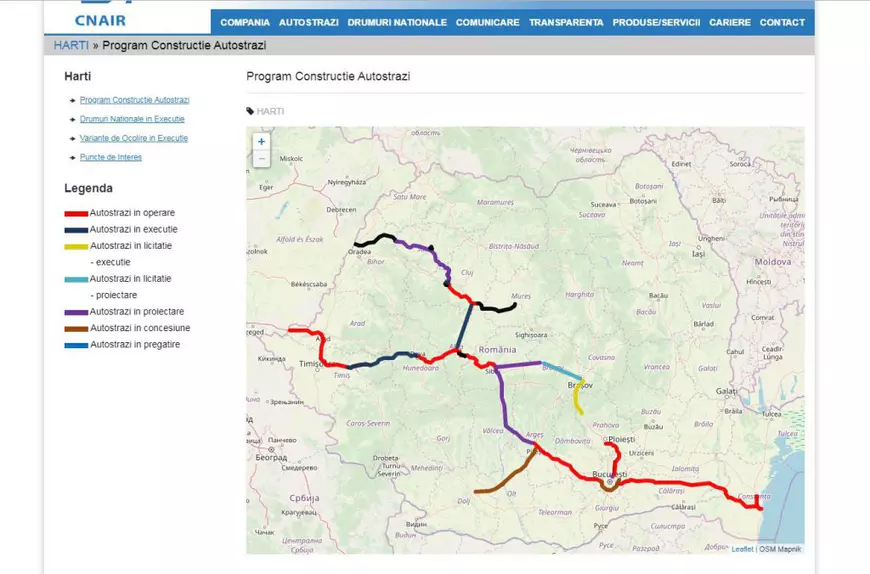Open Puncte de Interes link

click(x=110, y=157)
